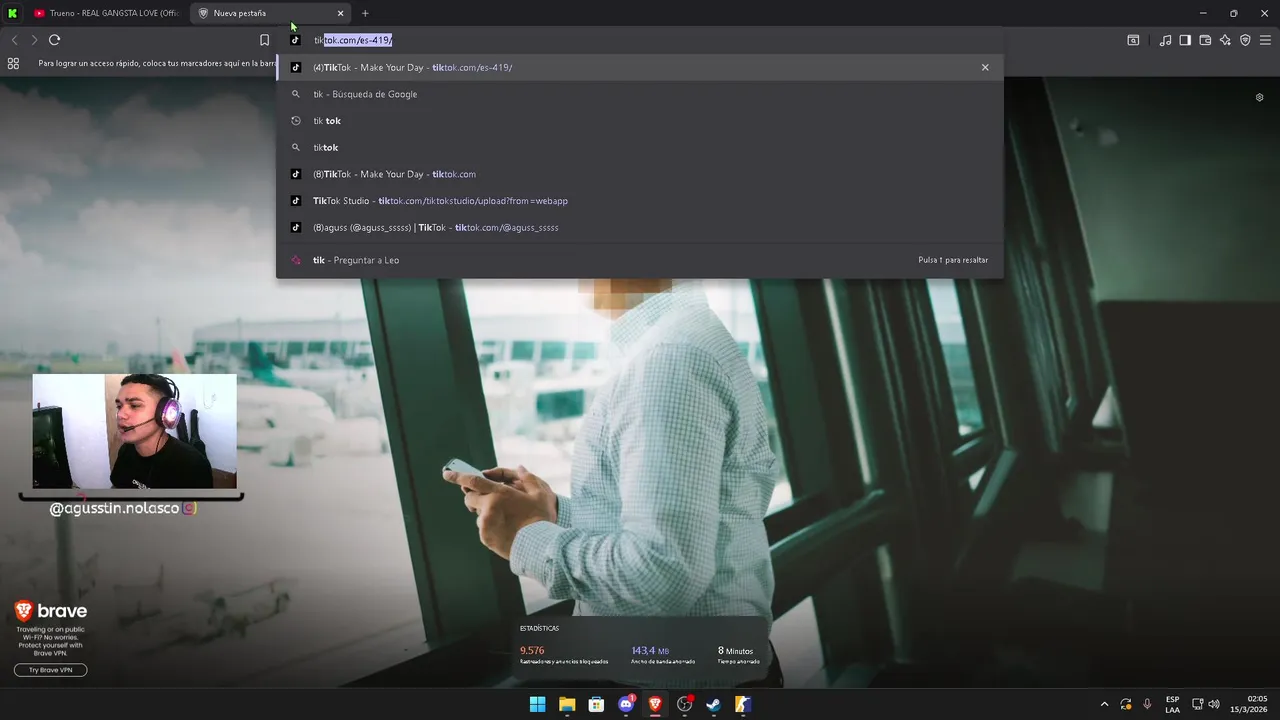Click the webcam overlay thumbnail
The image size is (1280, 720).
pyautogui.click(x=135, y=431)
